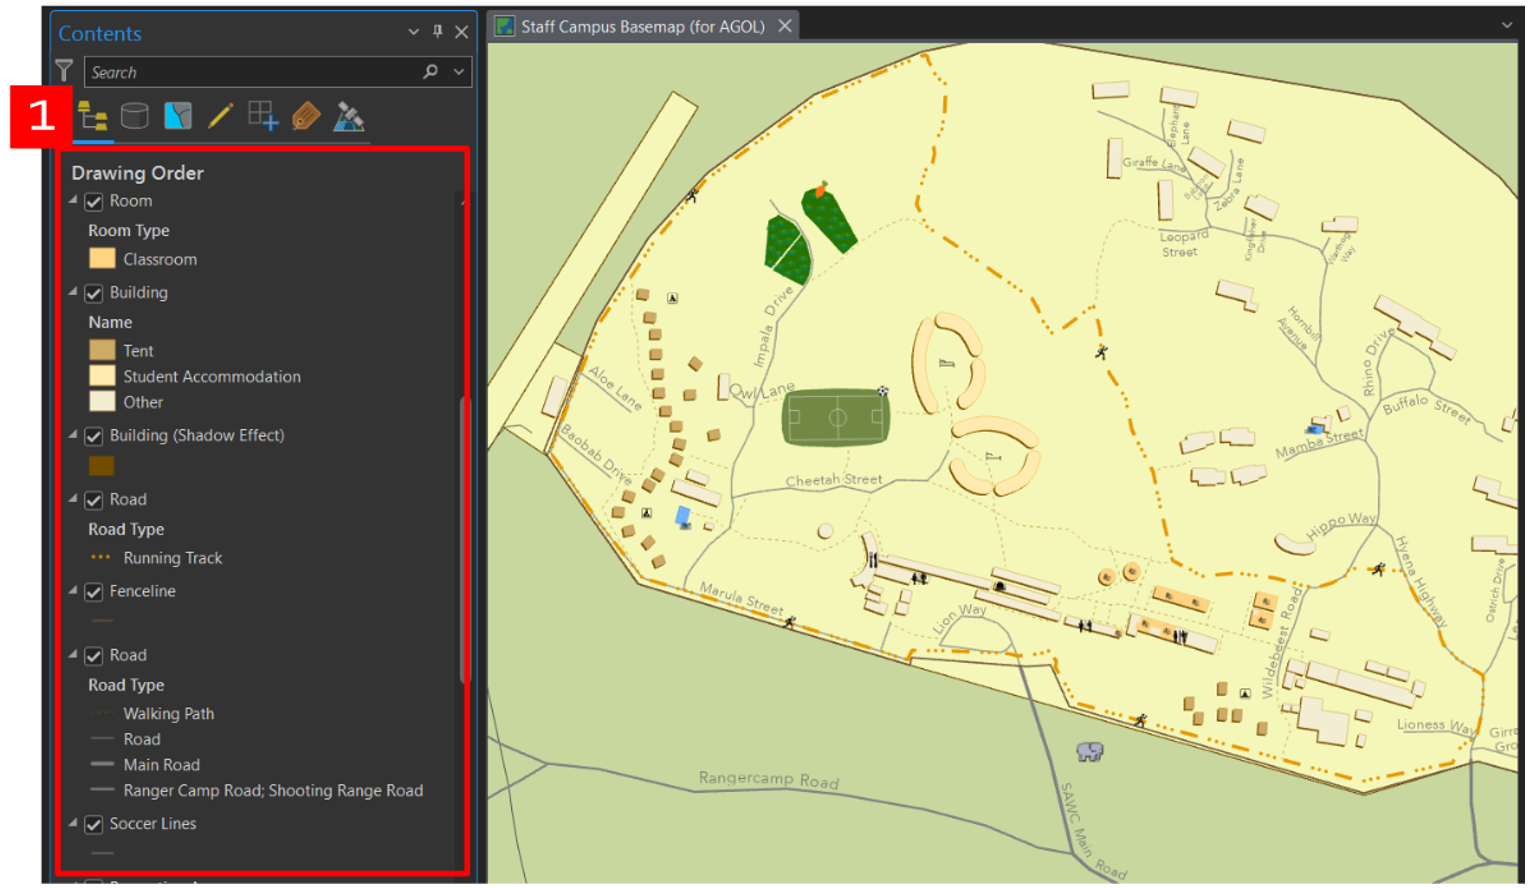Click the List By Labeling tag icon
The width and height of the screenshot is (1530, 888).
[306, 116]
